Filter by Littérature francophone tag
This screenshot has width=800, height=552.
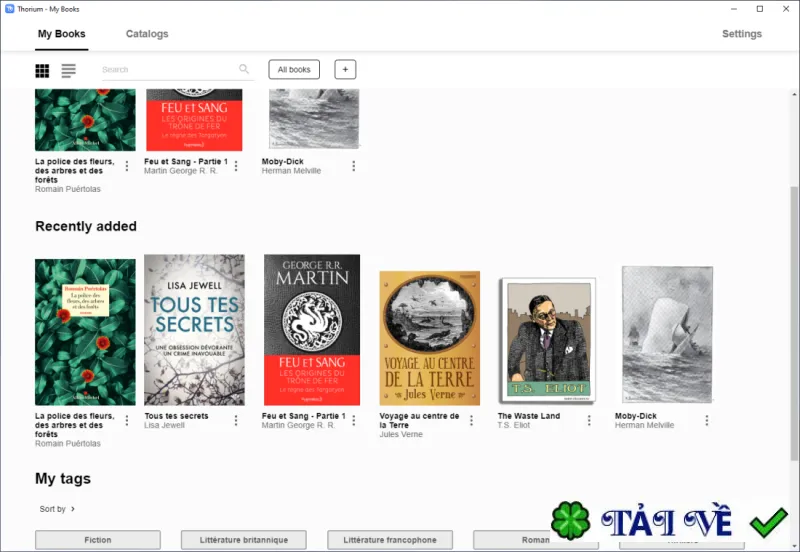[390, 540]
